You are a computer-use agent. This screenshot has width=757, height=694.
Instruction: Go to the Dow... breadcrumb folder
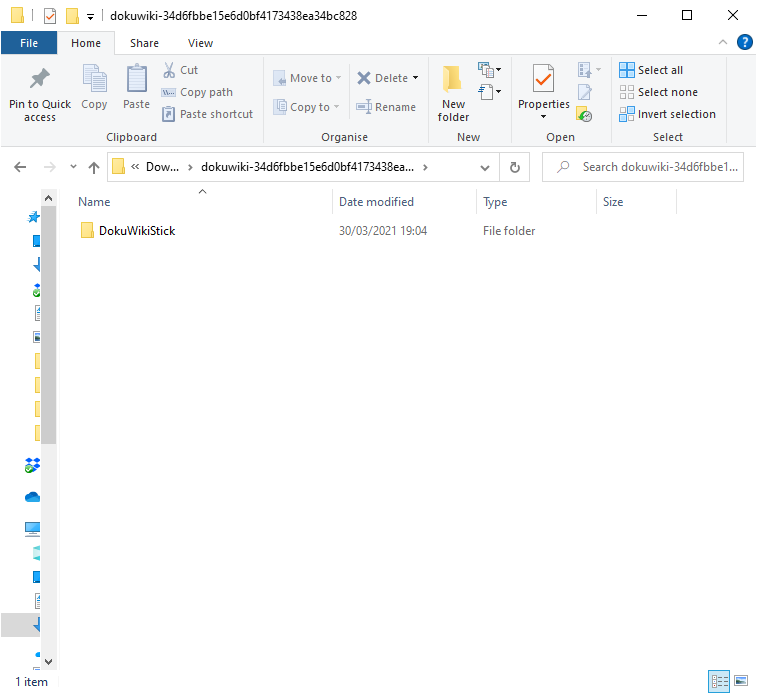pyautogui.click(x=162, y=167)
